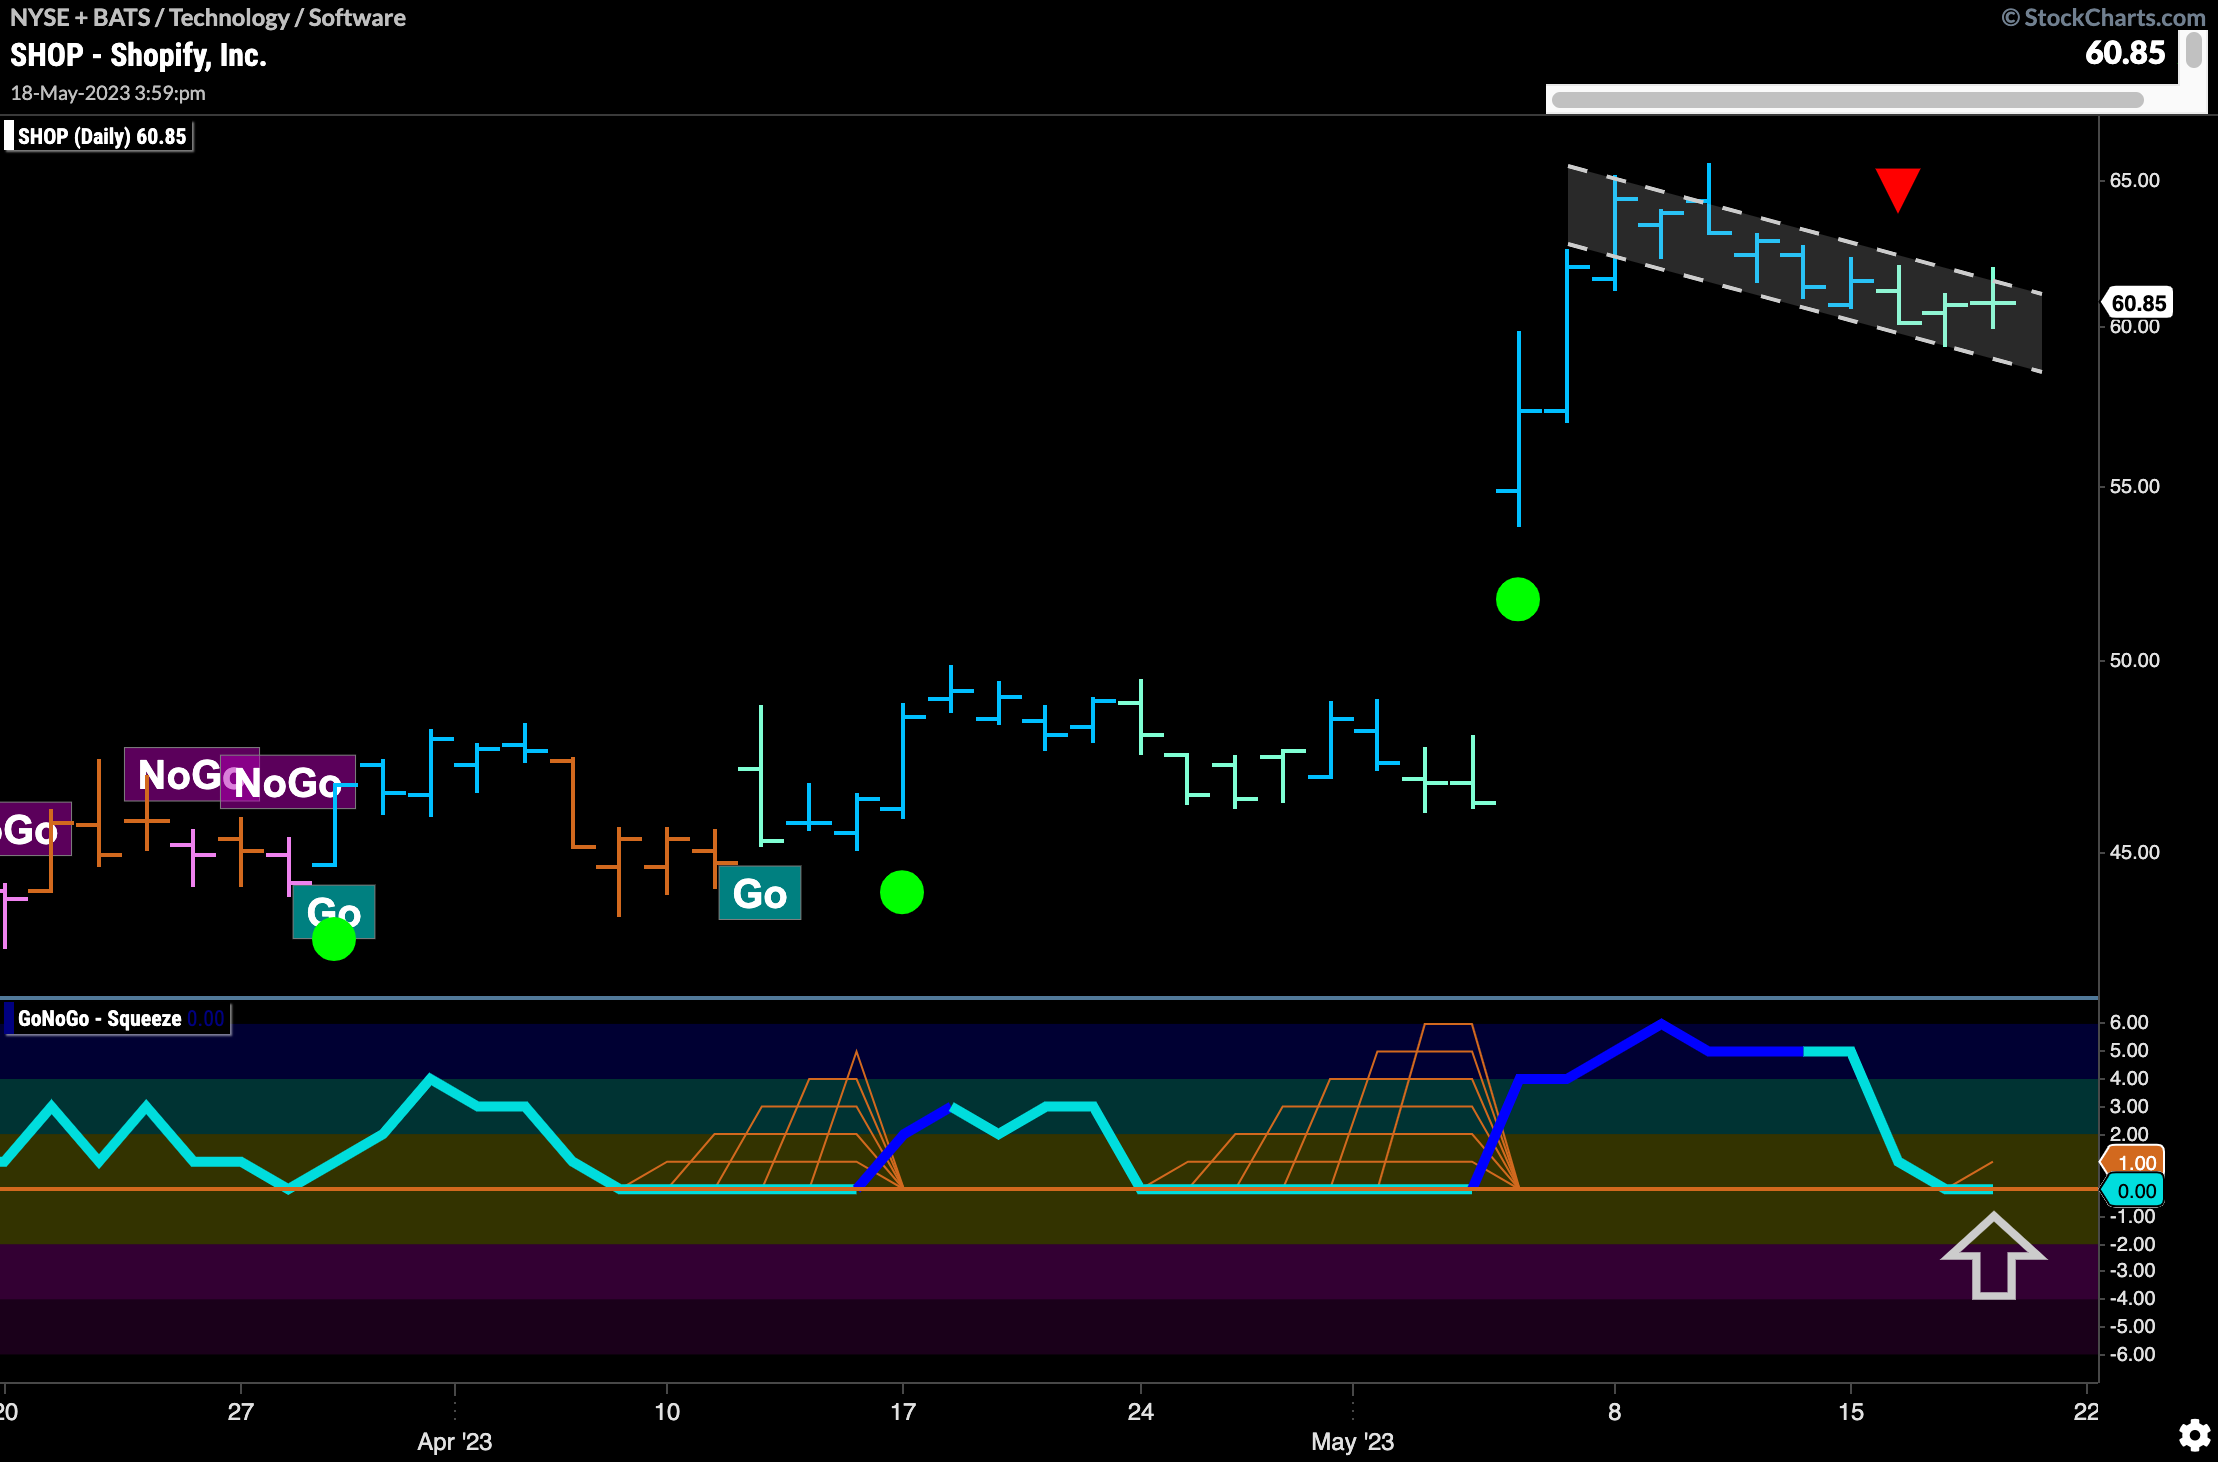
Task: Click the 55.00 price axis label
Action: coord(2134,486)
